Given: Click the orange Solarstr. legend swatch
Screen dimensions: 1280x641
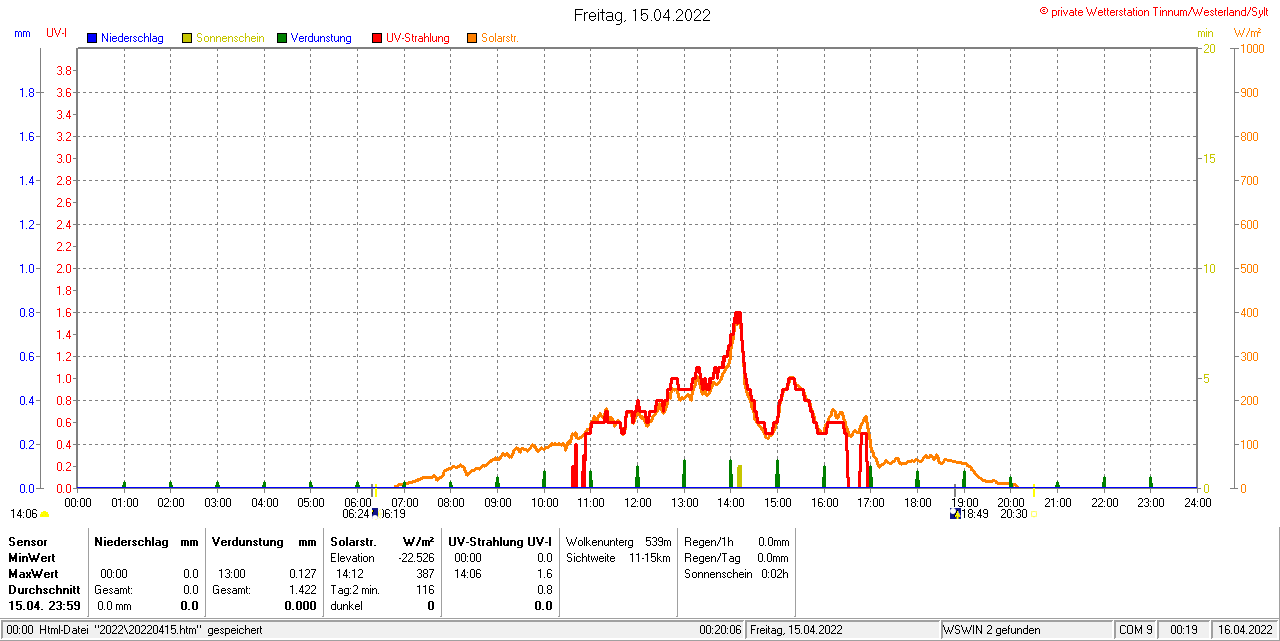Looking at the screenshot, I should click(472, 38).
